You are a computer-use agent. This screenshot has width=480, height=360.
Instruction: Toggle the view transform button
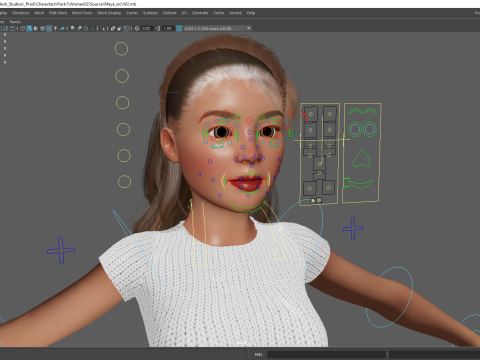(179, 28)
